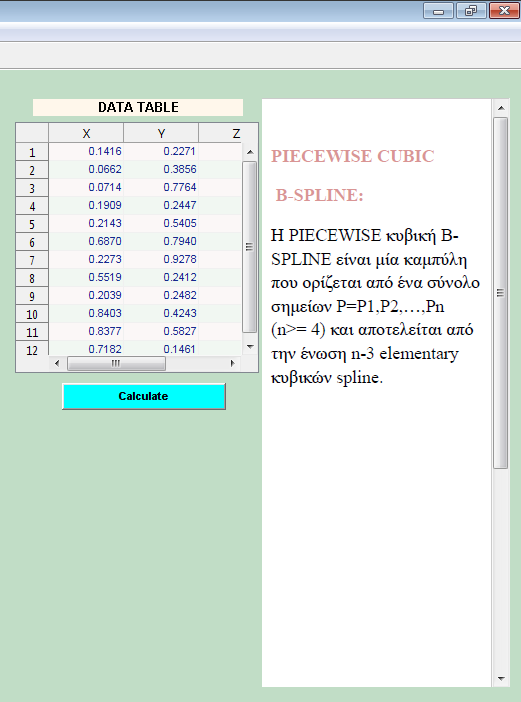Click the table's vertical scroll down arrow

click(x=250, y=347)
